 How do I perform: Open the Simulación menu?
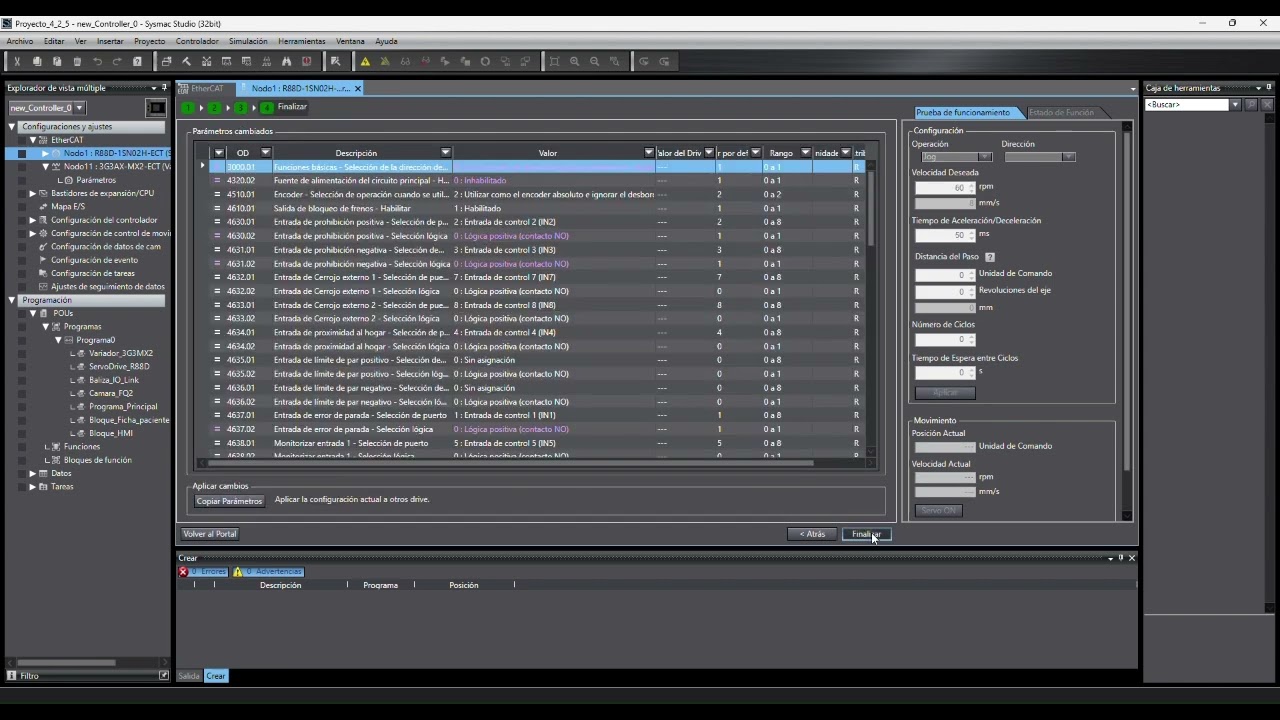[x=248, y=41]
